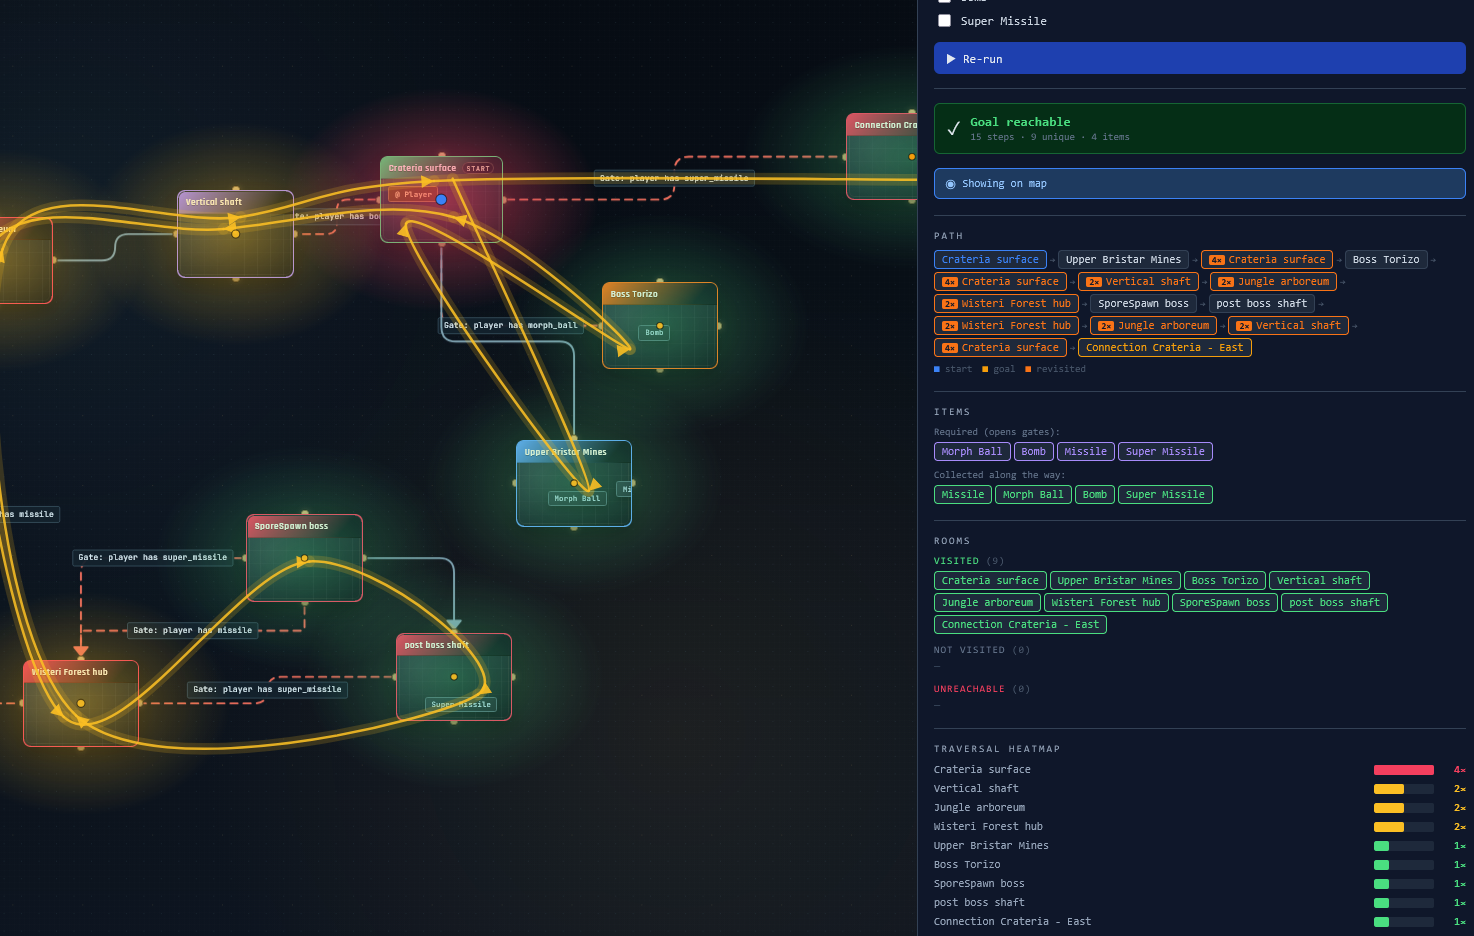Select the Vertical shaft node on map
Viewport: 1474px width, 936px height.
(235, 234)
